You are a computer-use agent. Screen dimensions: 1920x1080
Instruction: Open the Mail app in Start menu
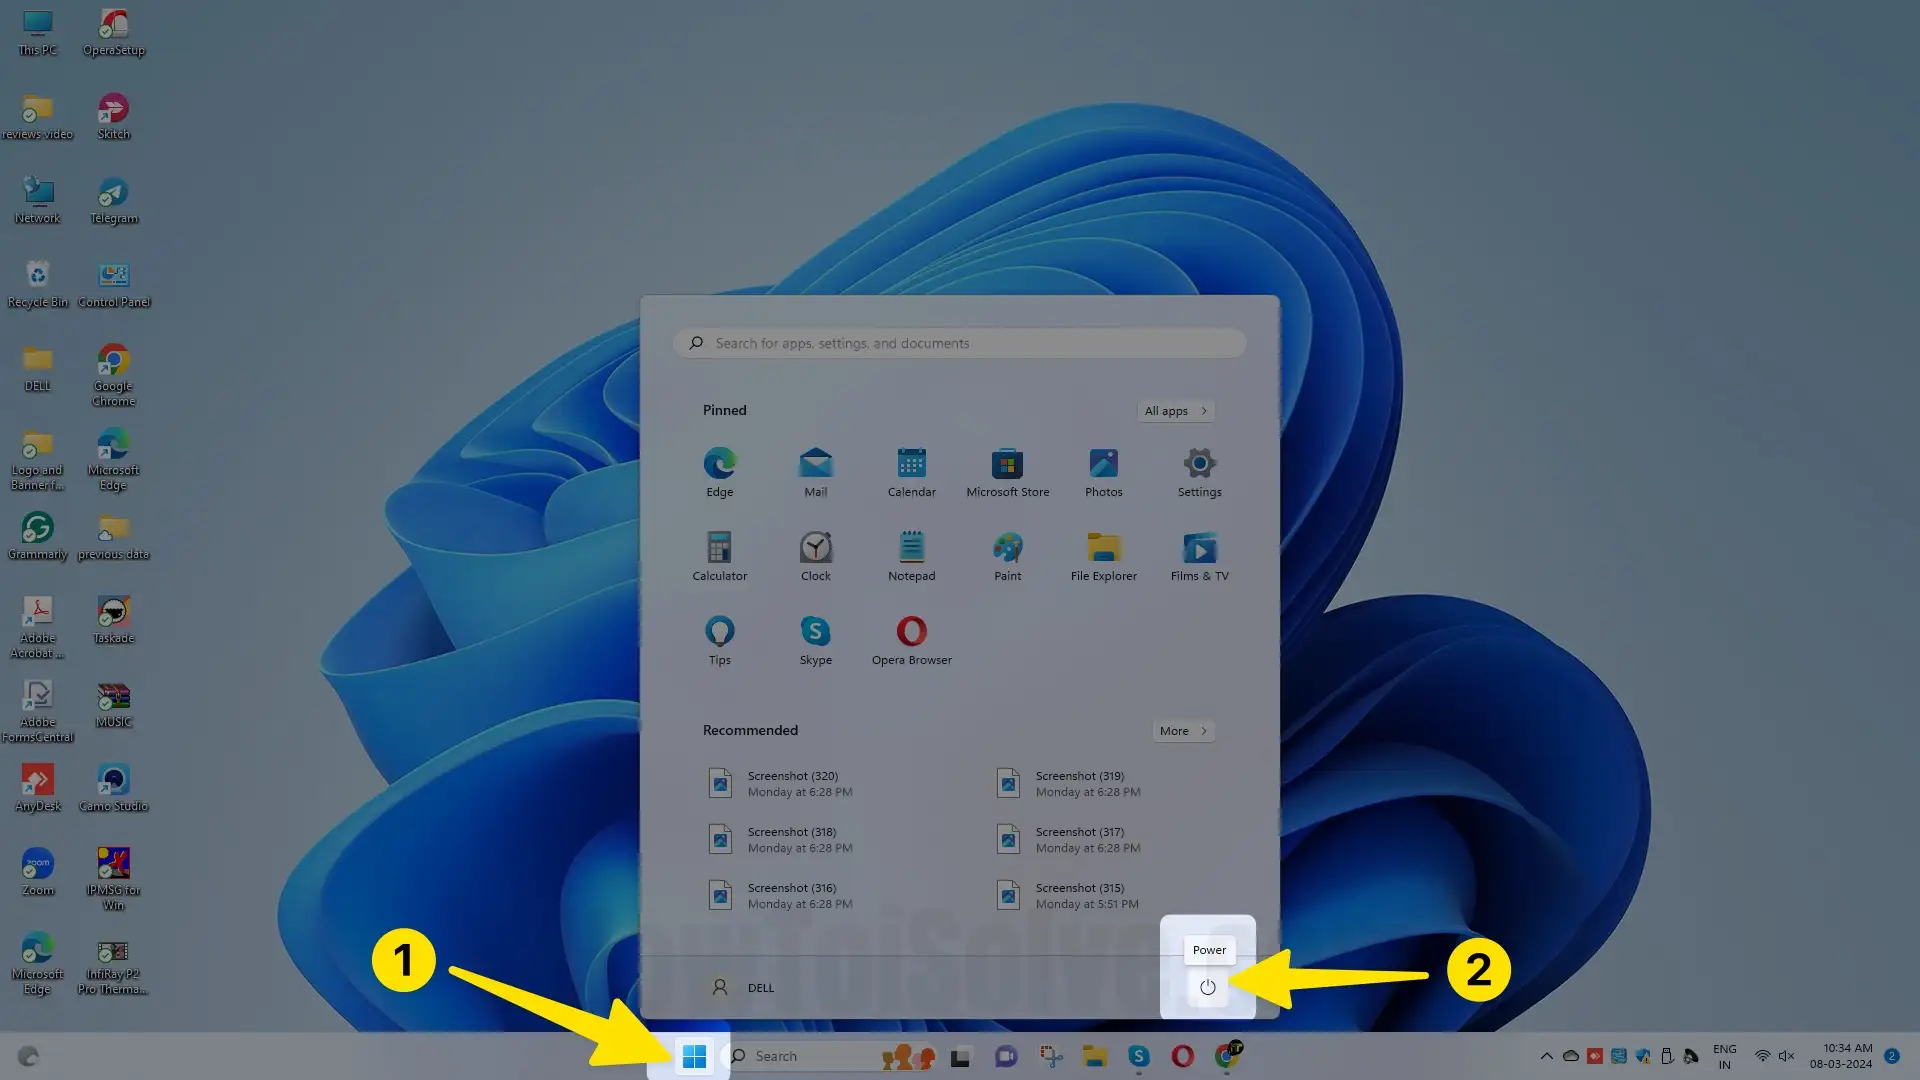pyautogui.click(x=816, y=473)
